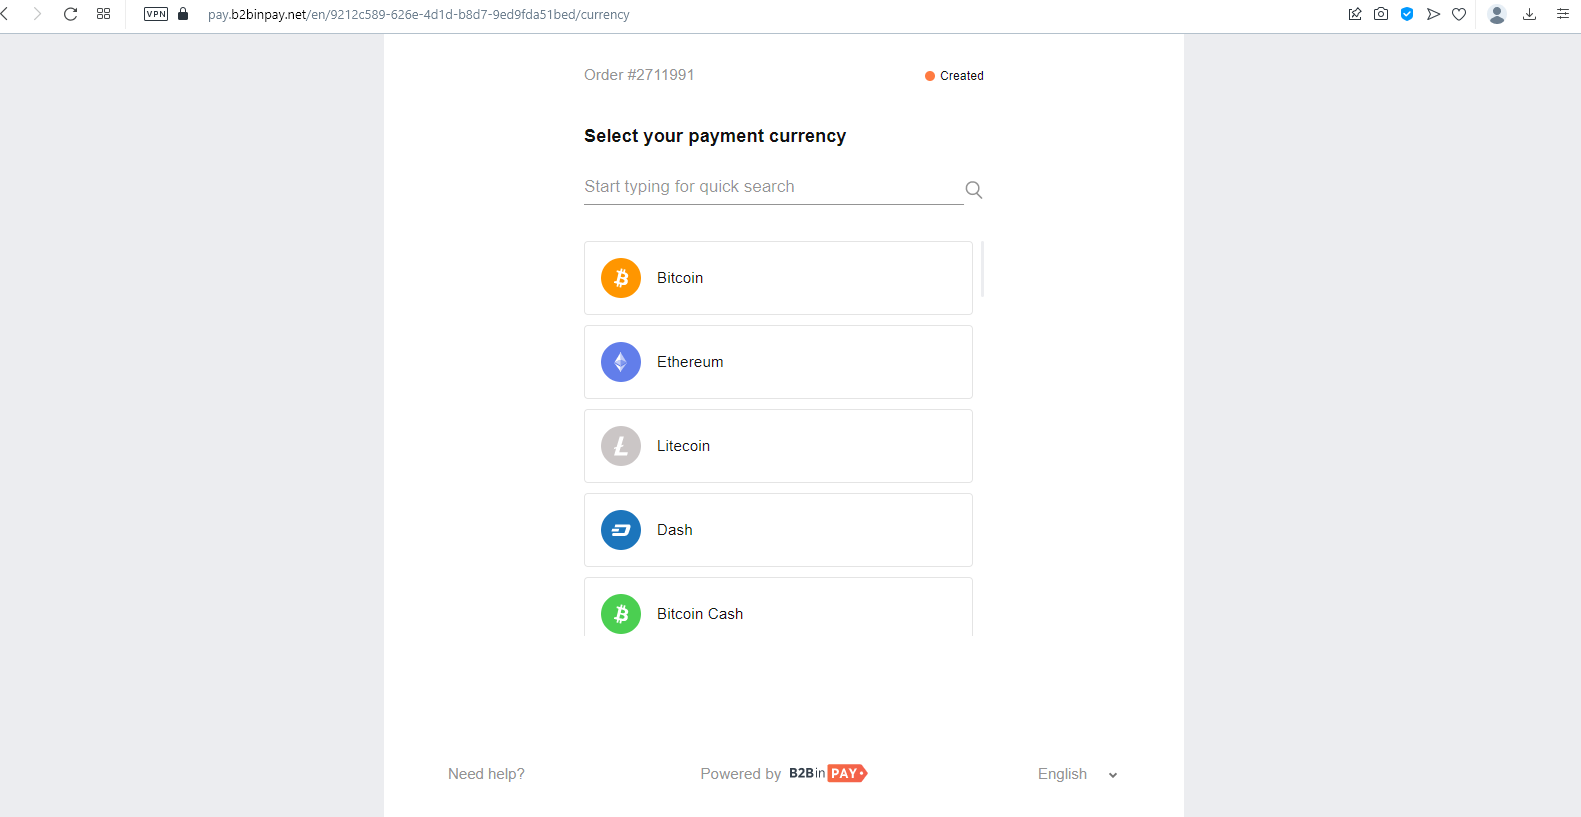Image resolution: width=1581 pixels, height=817 pixels.
Task: Focus the quick search input field
Action: click(x=773, y=187)
